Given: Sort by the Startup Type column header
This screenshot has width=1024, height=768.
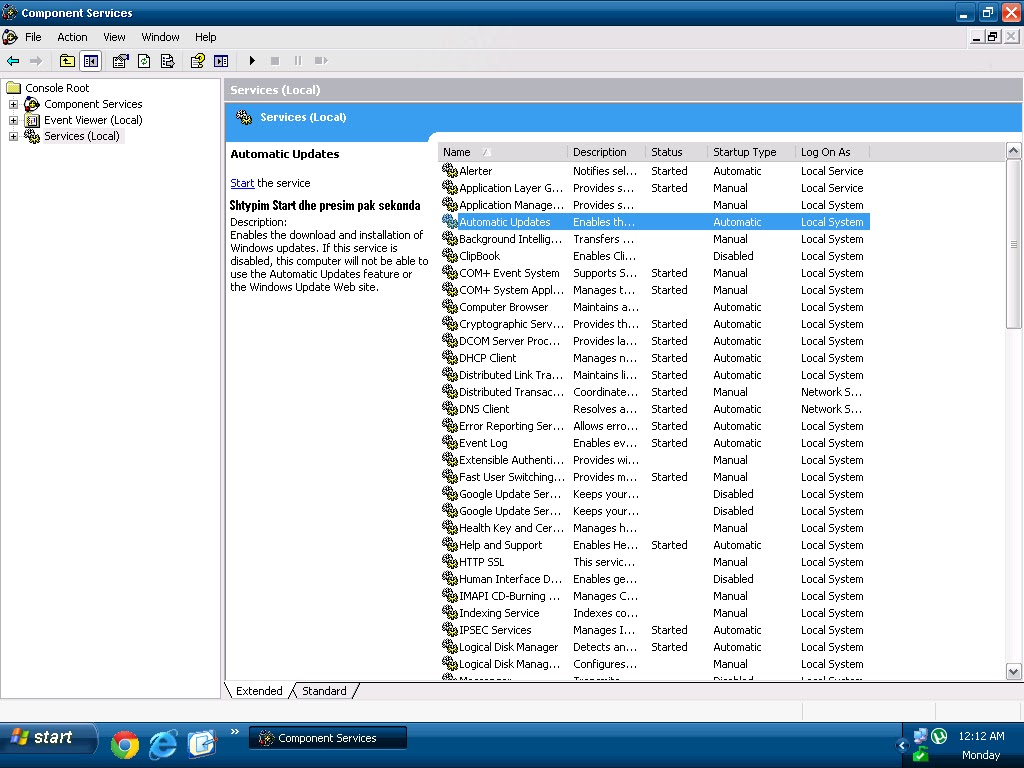Looking at the screenshot, I should [x=752, y=152].
